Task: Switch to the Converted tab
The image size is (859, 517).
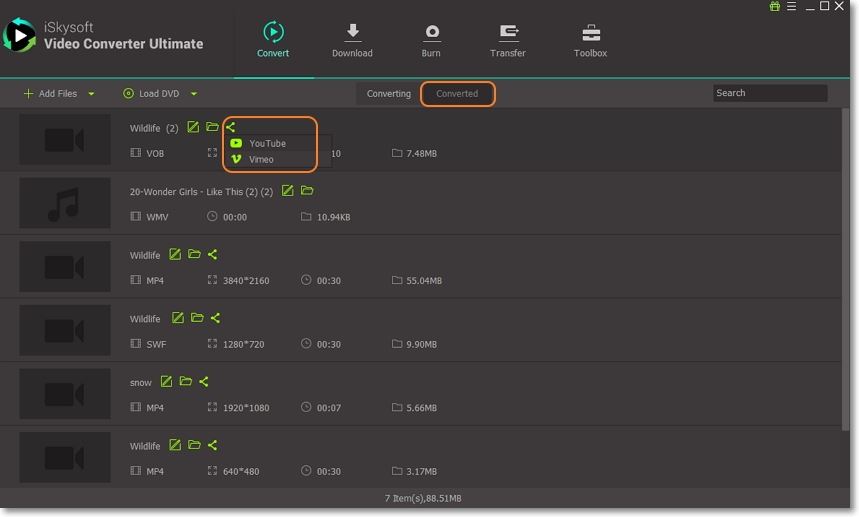Action: (x=457, y=94)
